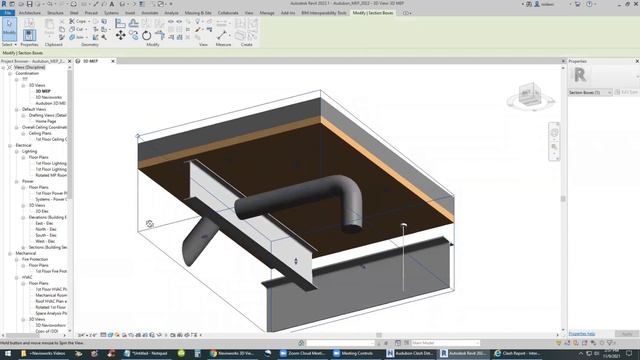This screenshot has width=640, height=360.
Task: Click the Apply button in Properties
Action: click(627, 334)
